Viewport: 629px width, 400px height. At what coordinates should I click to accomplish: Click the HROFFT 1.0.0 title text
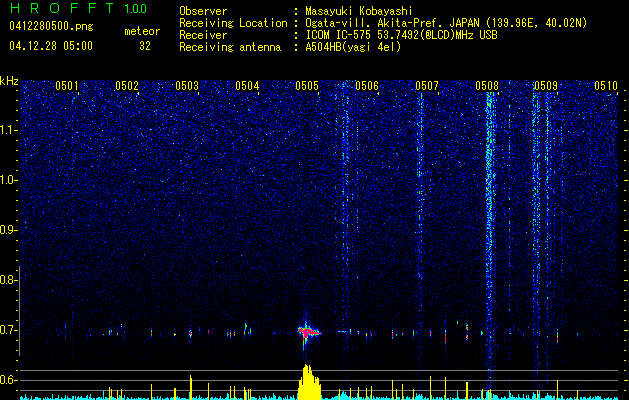(78, 8)
